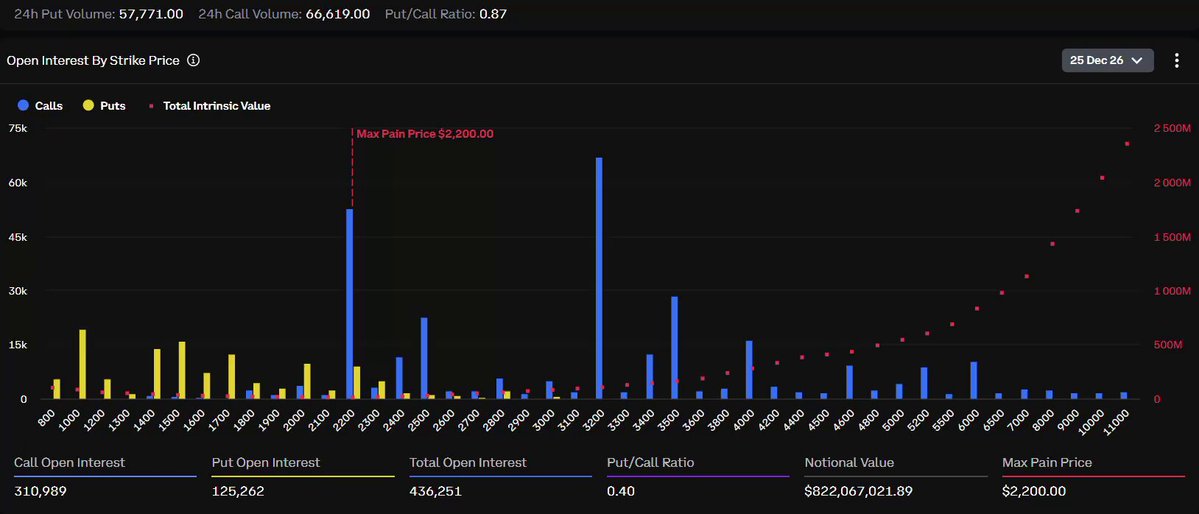Click the 75k label on the left axis
The height and width of the screenshot is (514, 1199).
click(17, 128)
